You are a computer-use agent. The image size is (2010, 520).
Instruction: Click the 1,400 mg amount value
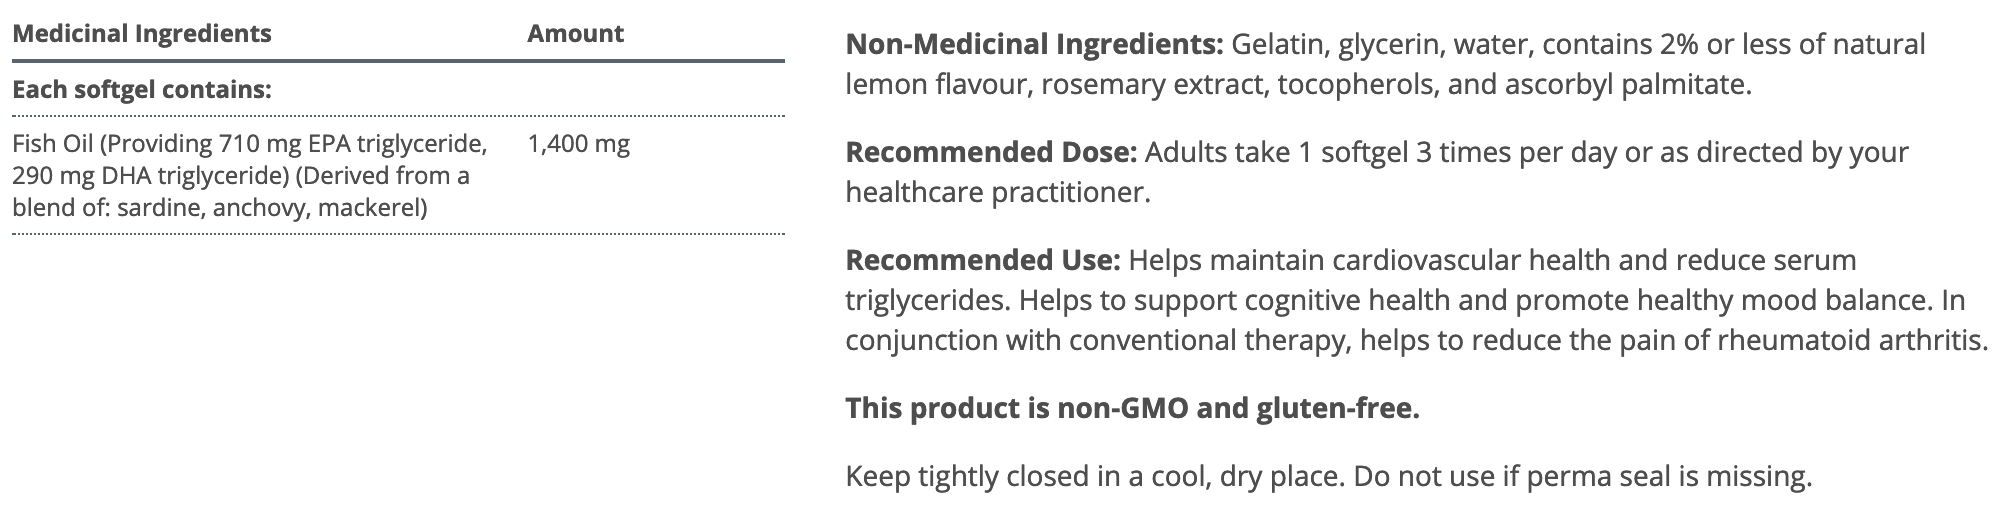click(x=578, y=144)
